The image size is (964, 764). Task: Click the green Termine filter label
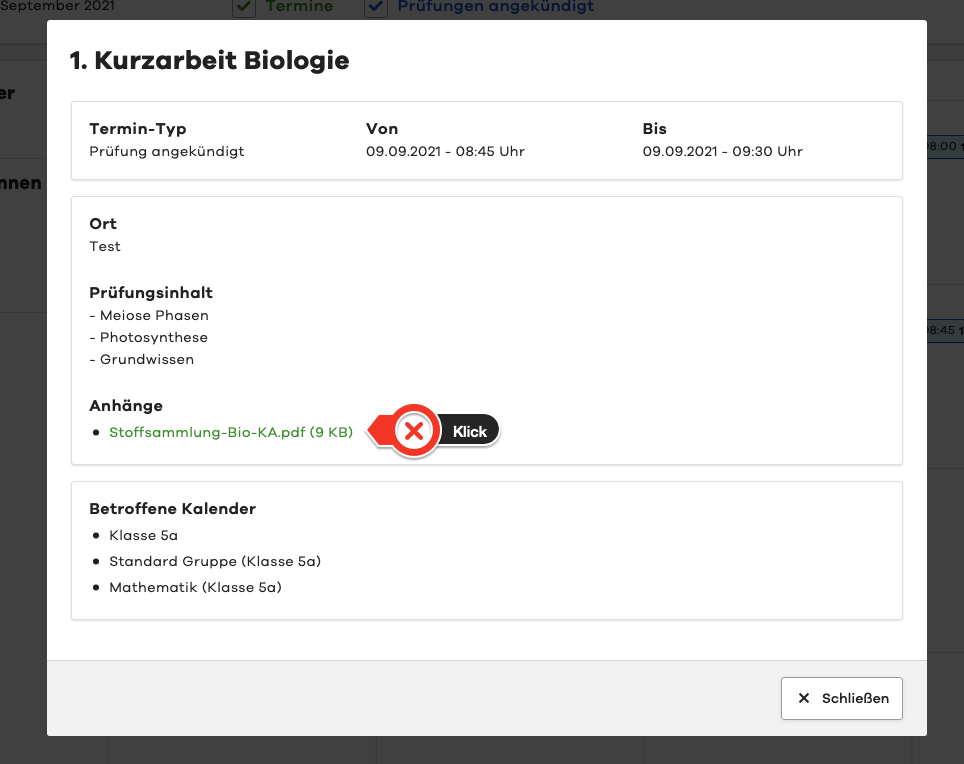[299, 7]
